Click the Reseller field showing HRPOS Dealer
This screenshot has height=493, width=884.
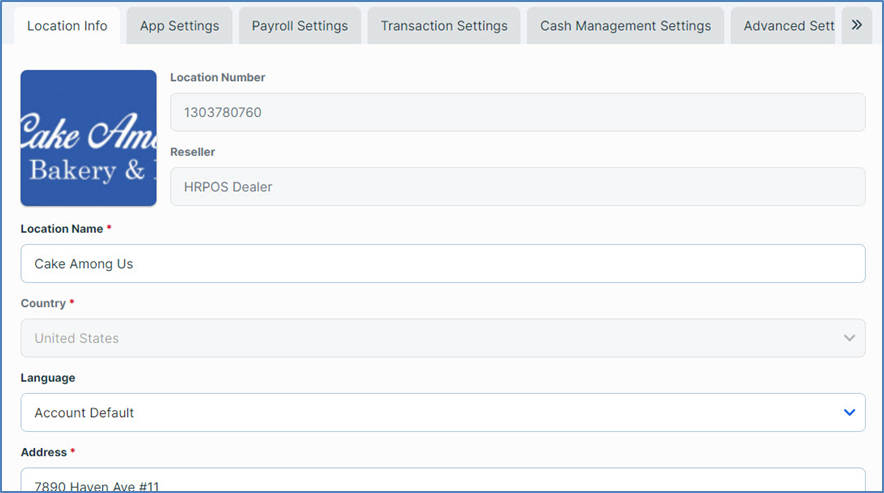pos(517,186)
